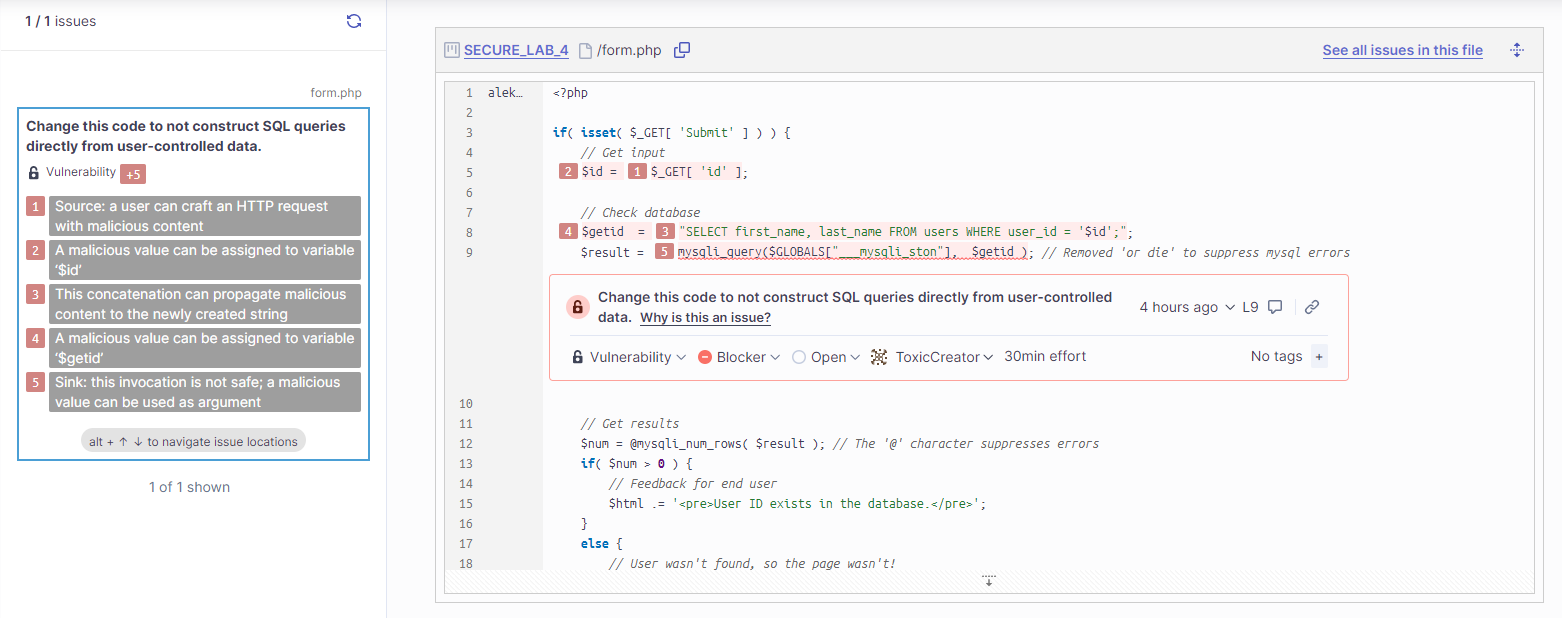Click the sidebar Vulnerability lock icon
Viewport: 1562px width, 618px height.
tap(34, 172)
